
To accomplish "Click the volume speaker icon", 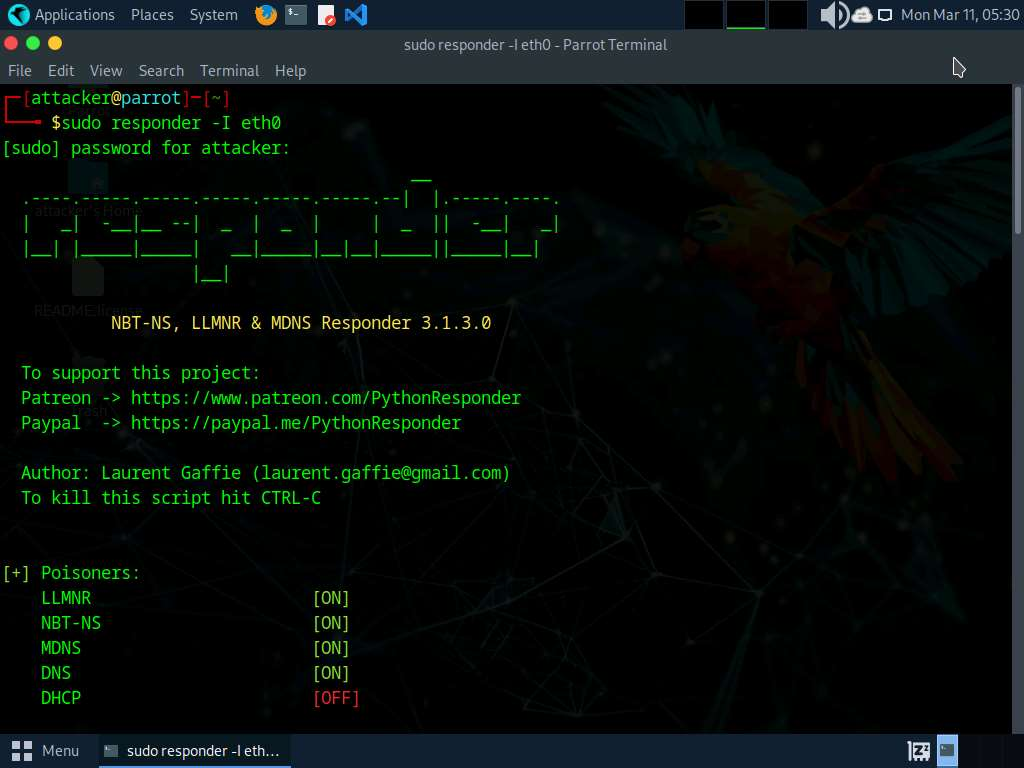I will (832, 15).
